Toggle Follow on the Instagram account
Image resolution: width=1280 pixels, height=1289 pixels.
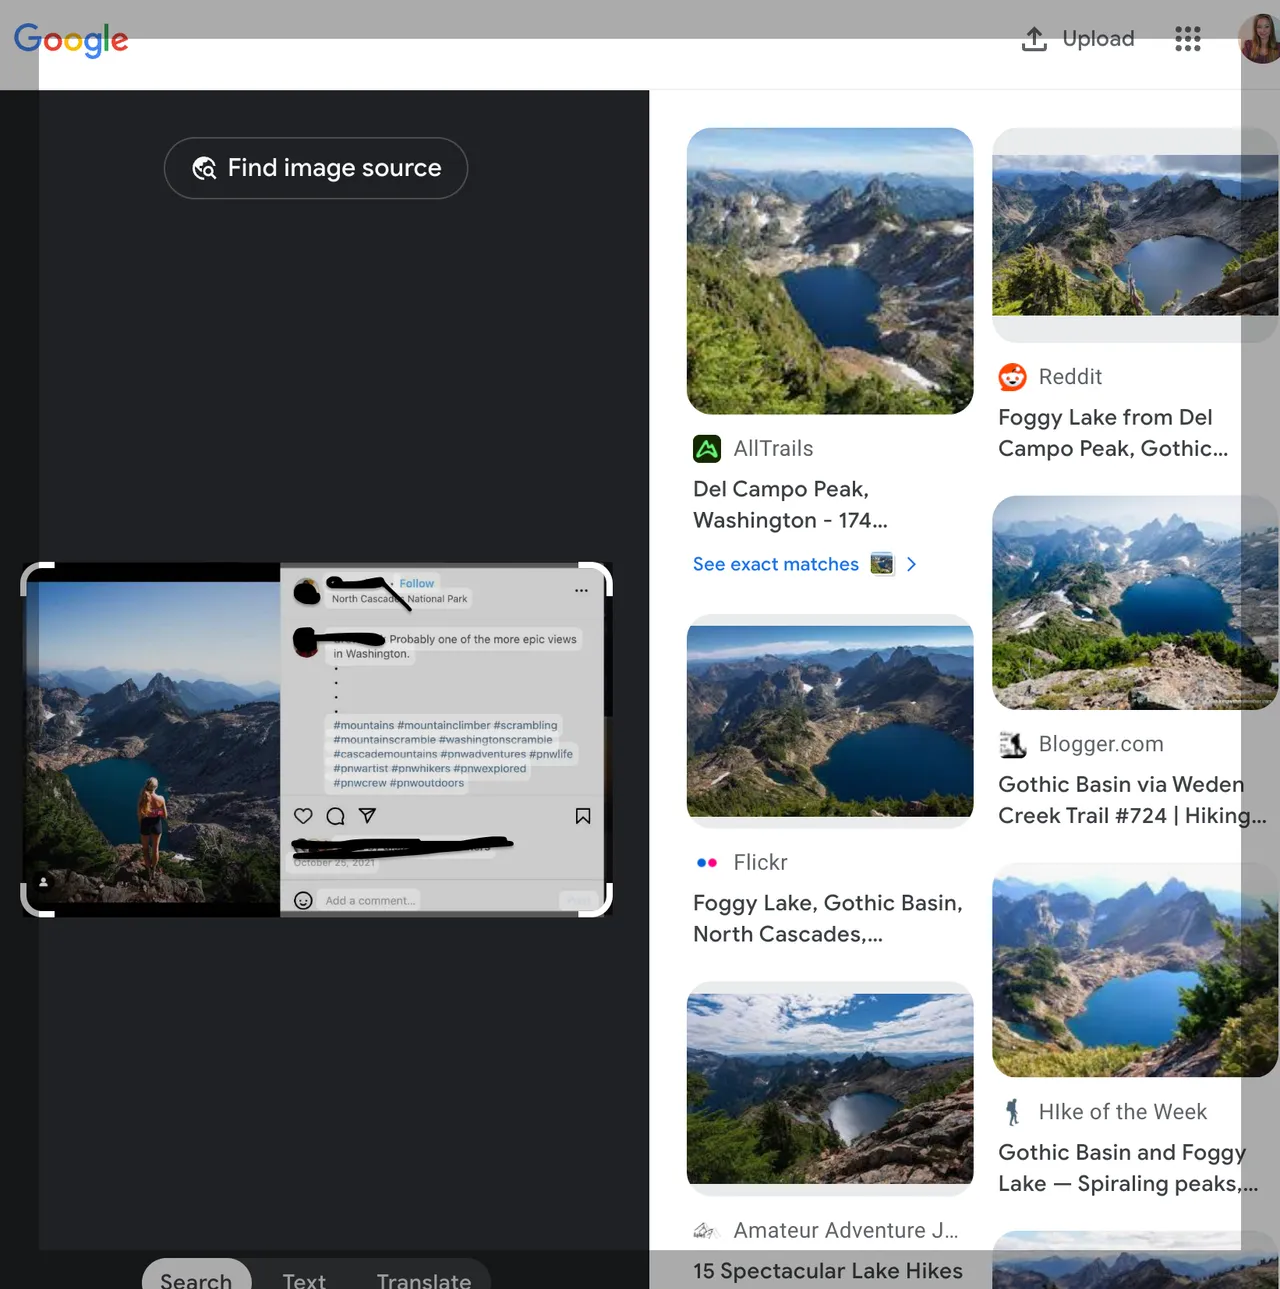pyautogui.click(x=416, y=583)
